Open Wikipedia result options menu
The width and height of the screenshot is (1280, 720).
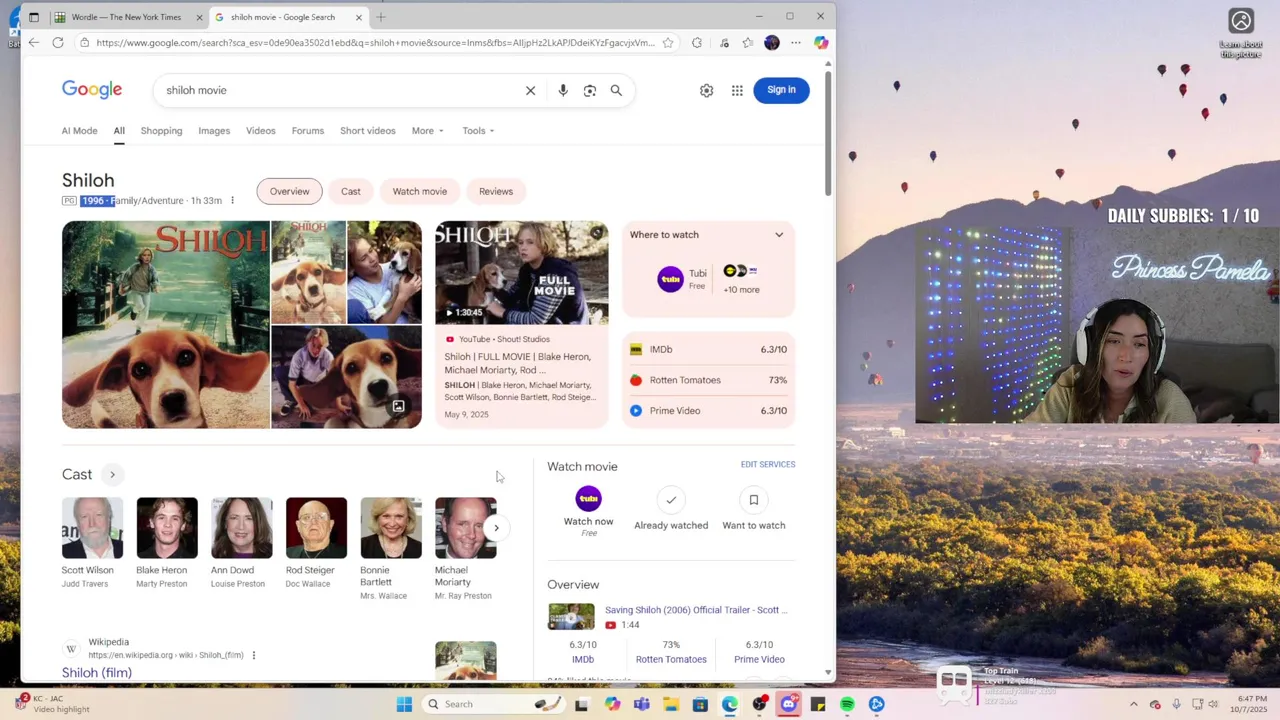254,656
